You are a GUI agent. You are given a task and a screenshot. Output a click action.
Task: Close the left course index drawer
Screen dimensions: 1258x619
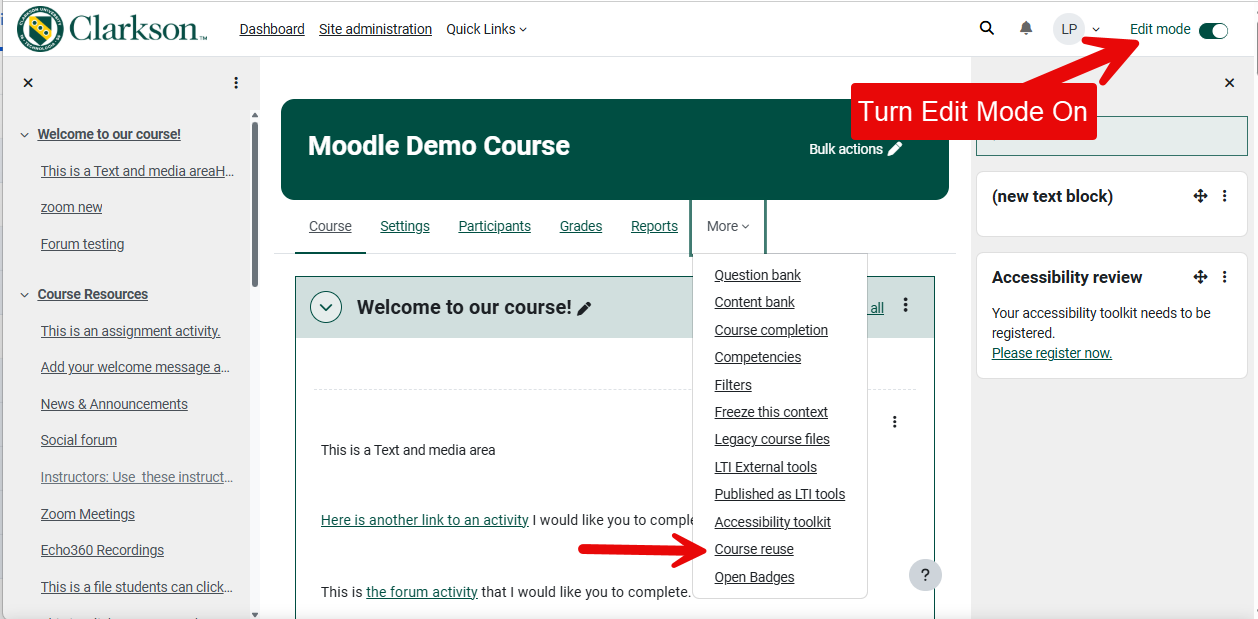(x=28, y=83)
